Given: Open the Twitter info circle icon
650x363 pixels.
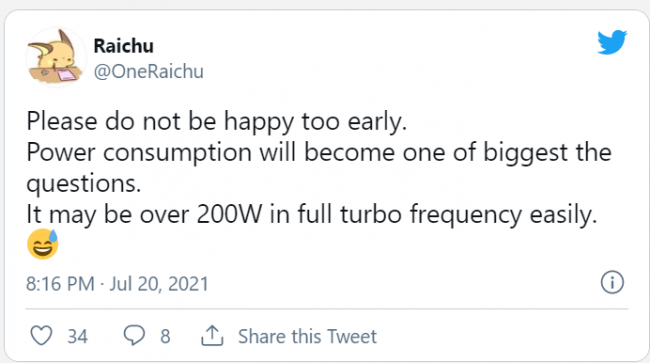Looking at the screenshot, I should pos(612,282).
